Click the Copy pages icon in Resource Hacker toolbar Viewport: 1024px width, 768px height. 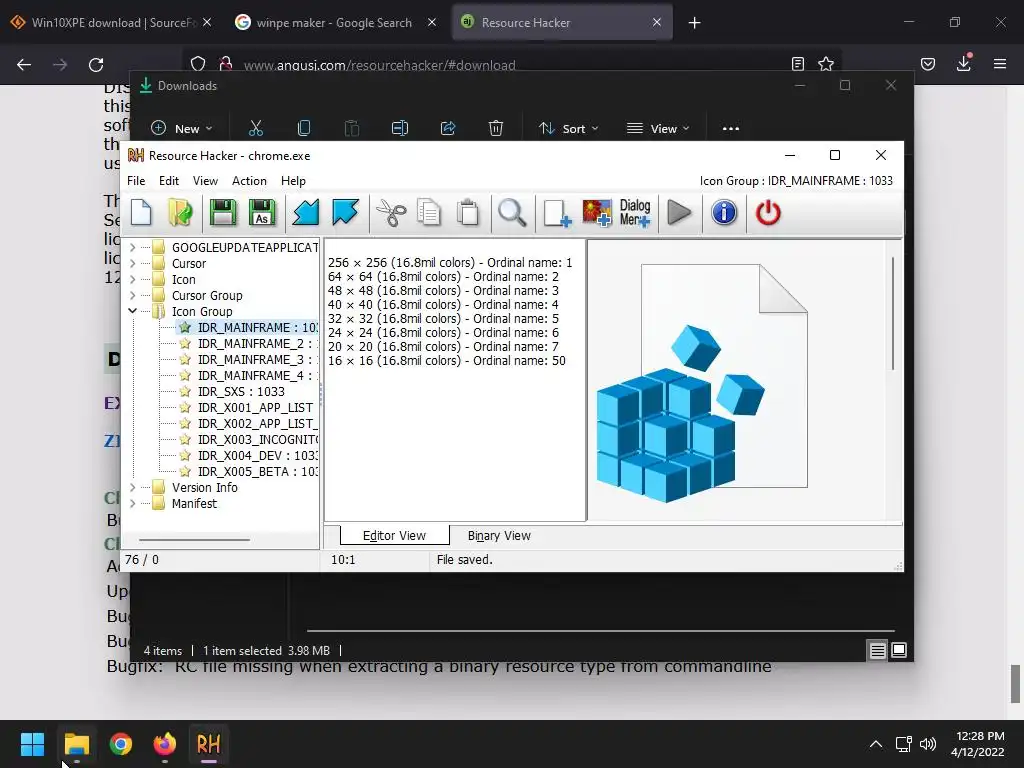point(429,213)
